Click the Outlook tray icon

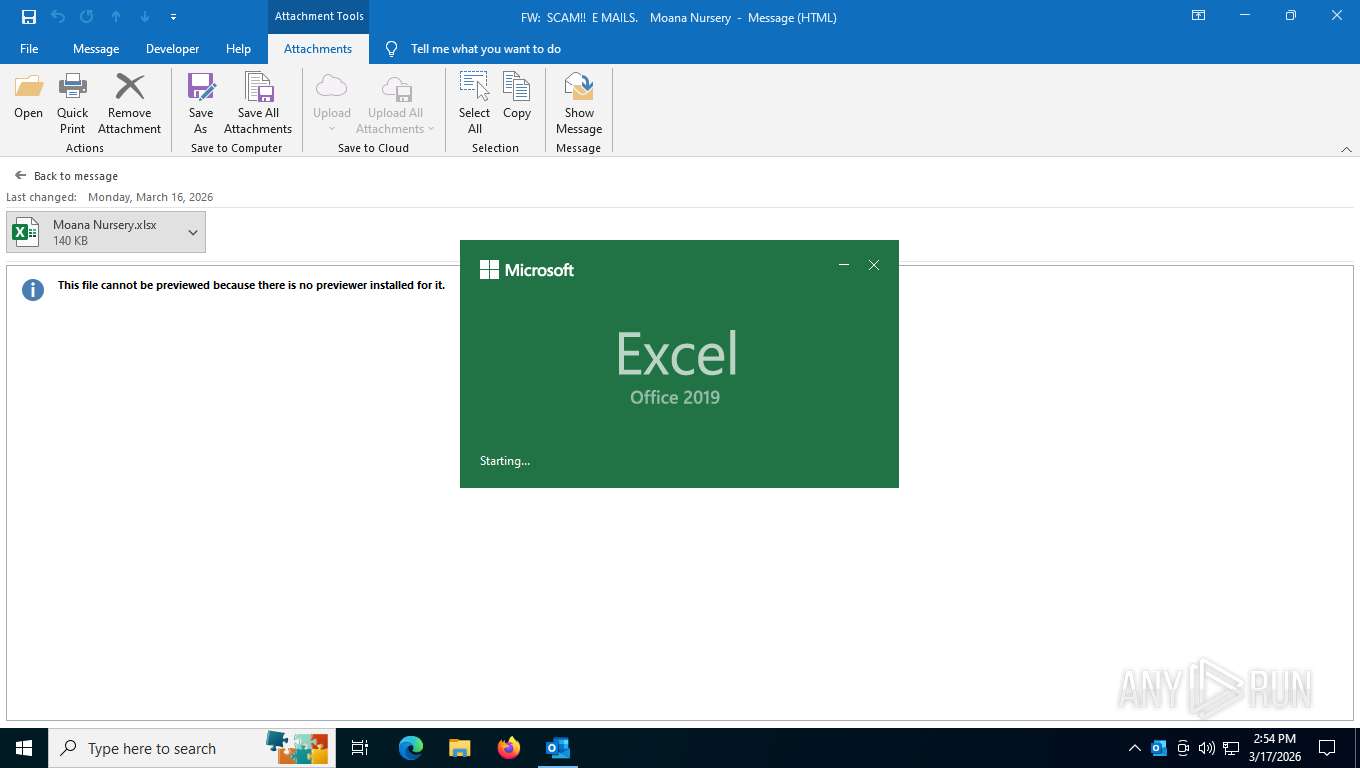coord(1159,748)
